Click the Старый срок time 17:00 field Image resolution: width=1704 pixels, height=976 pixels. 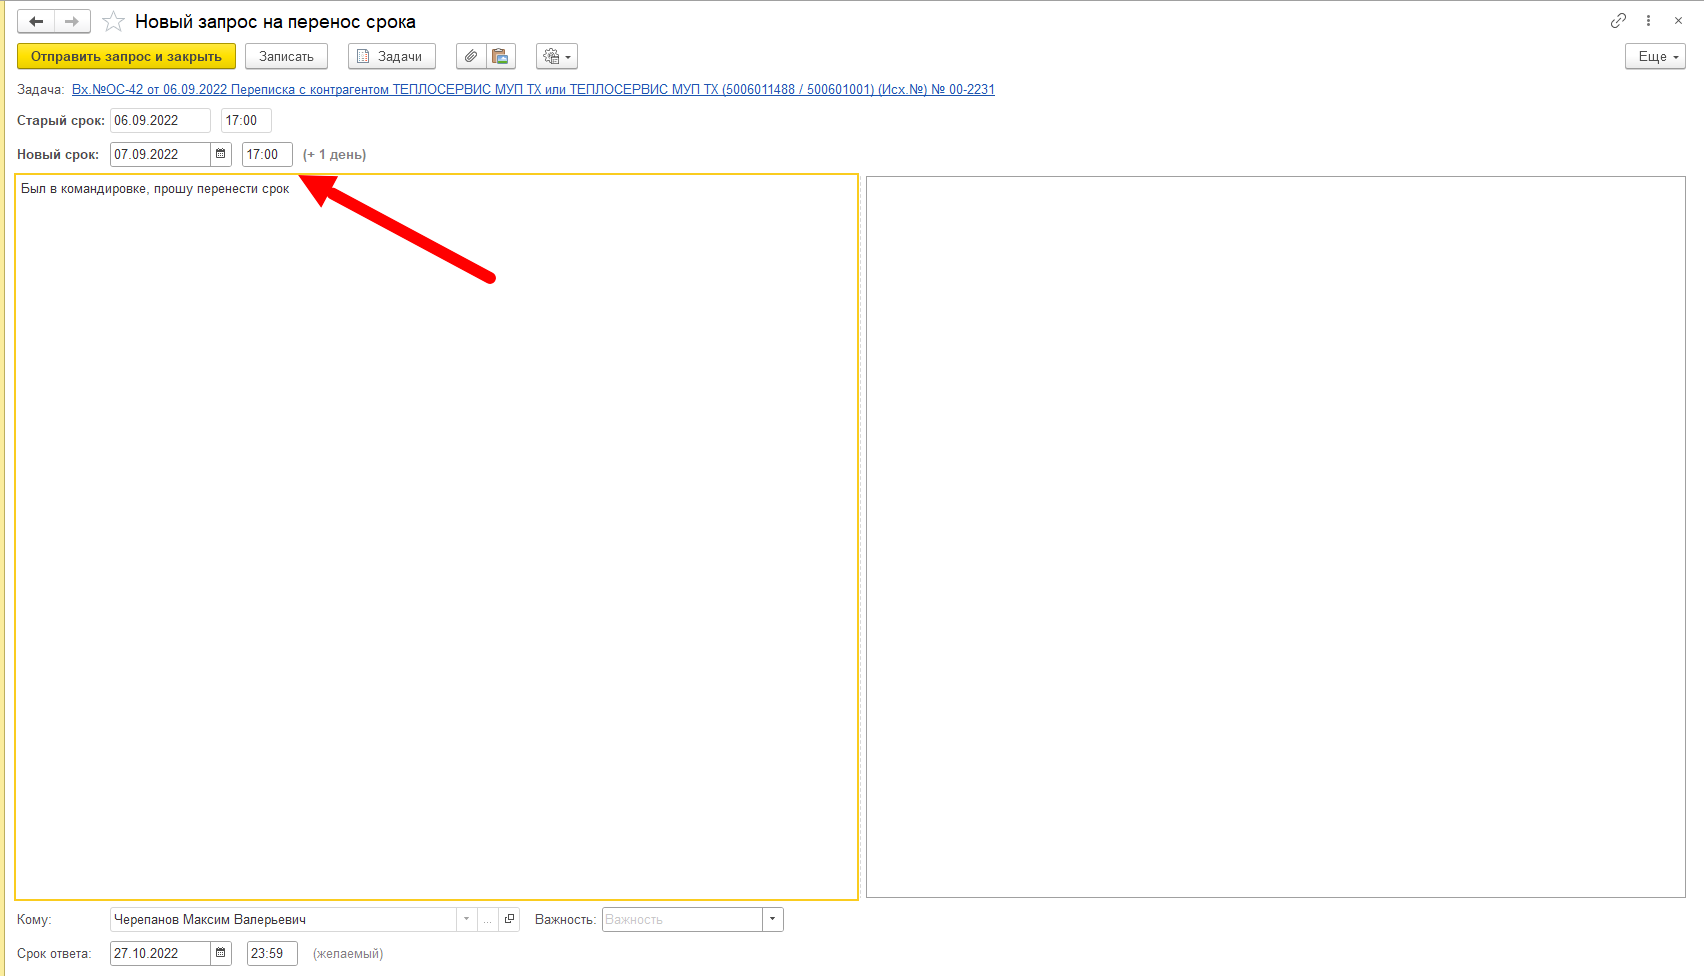pyautogui.click(x=246, y=120)
